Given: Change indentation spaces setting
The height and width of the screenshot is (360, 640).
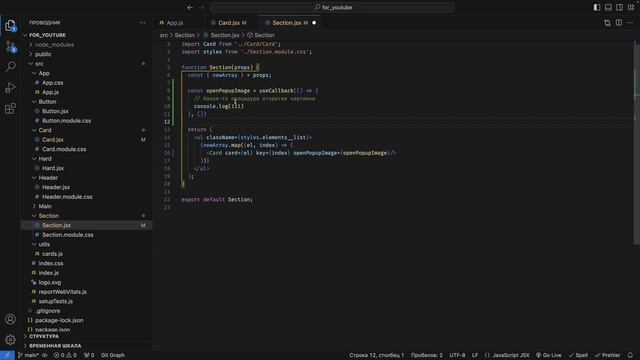Looking at the screenshot, I should [427, 355].
